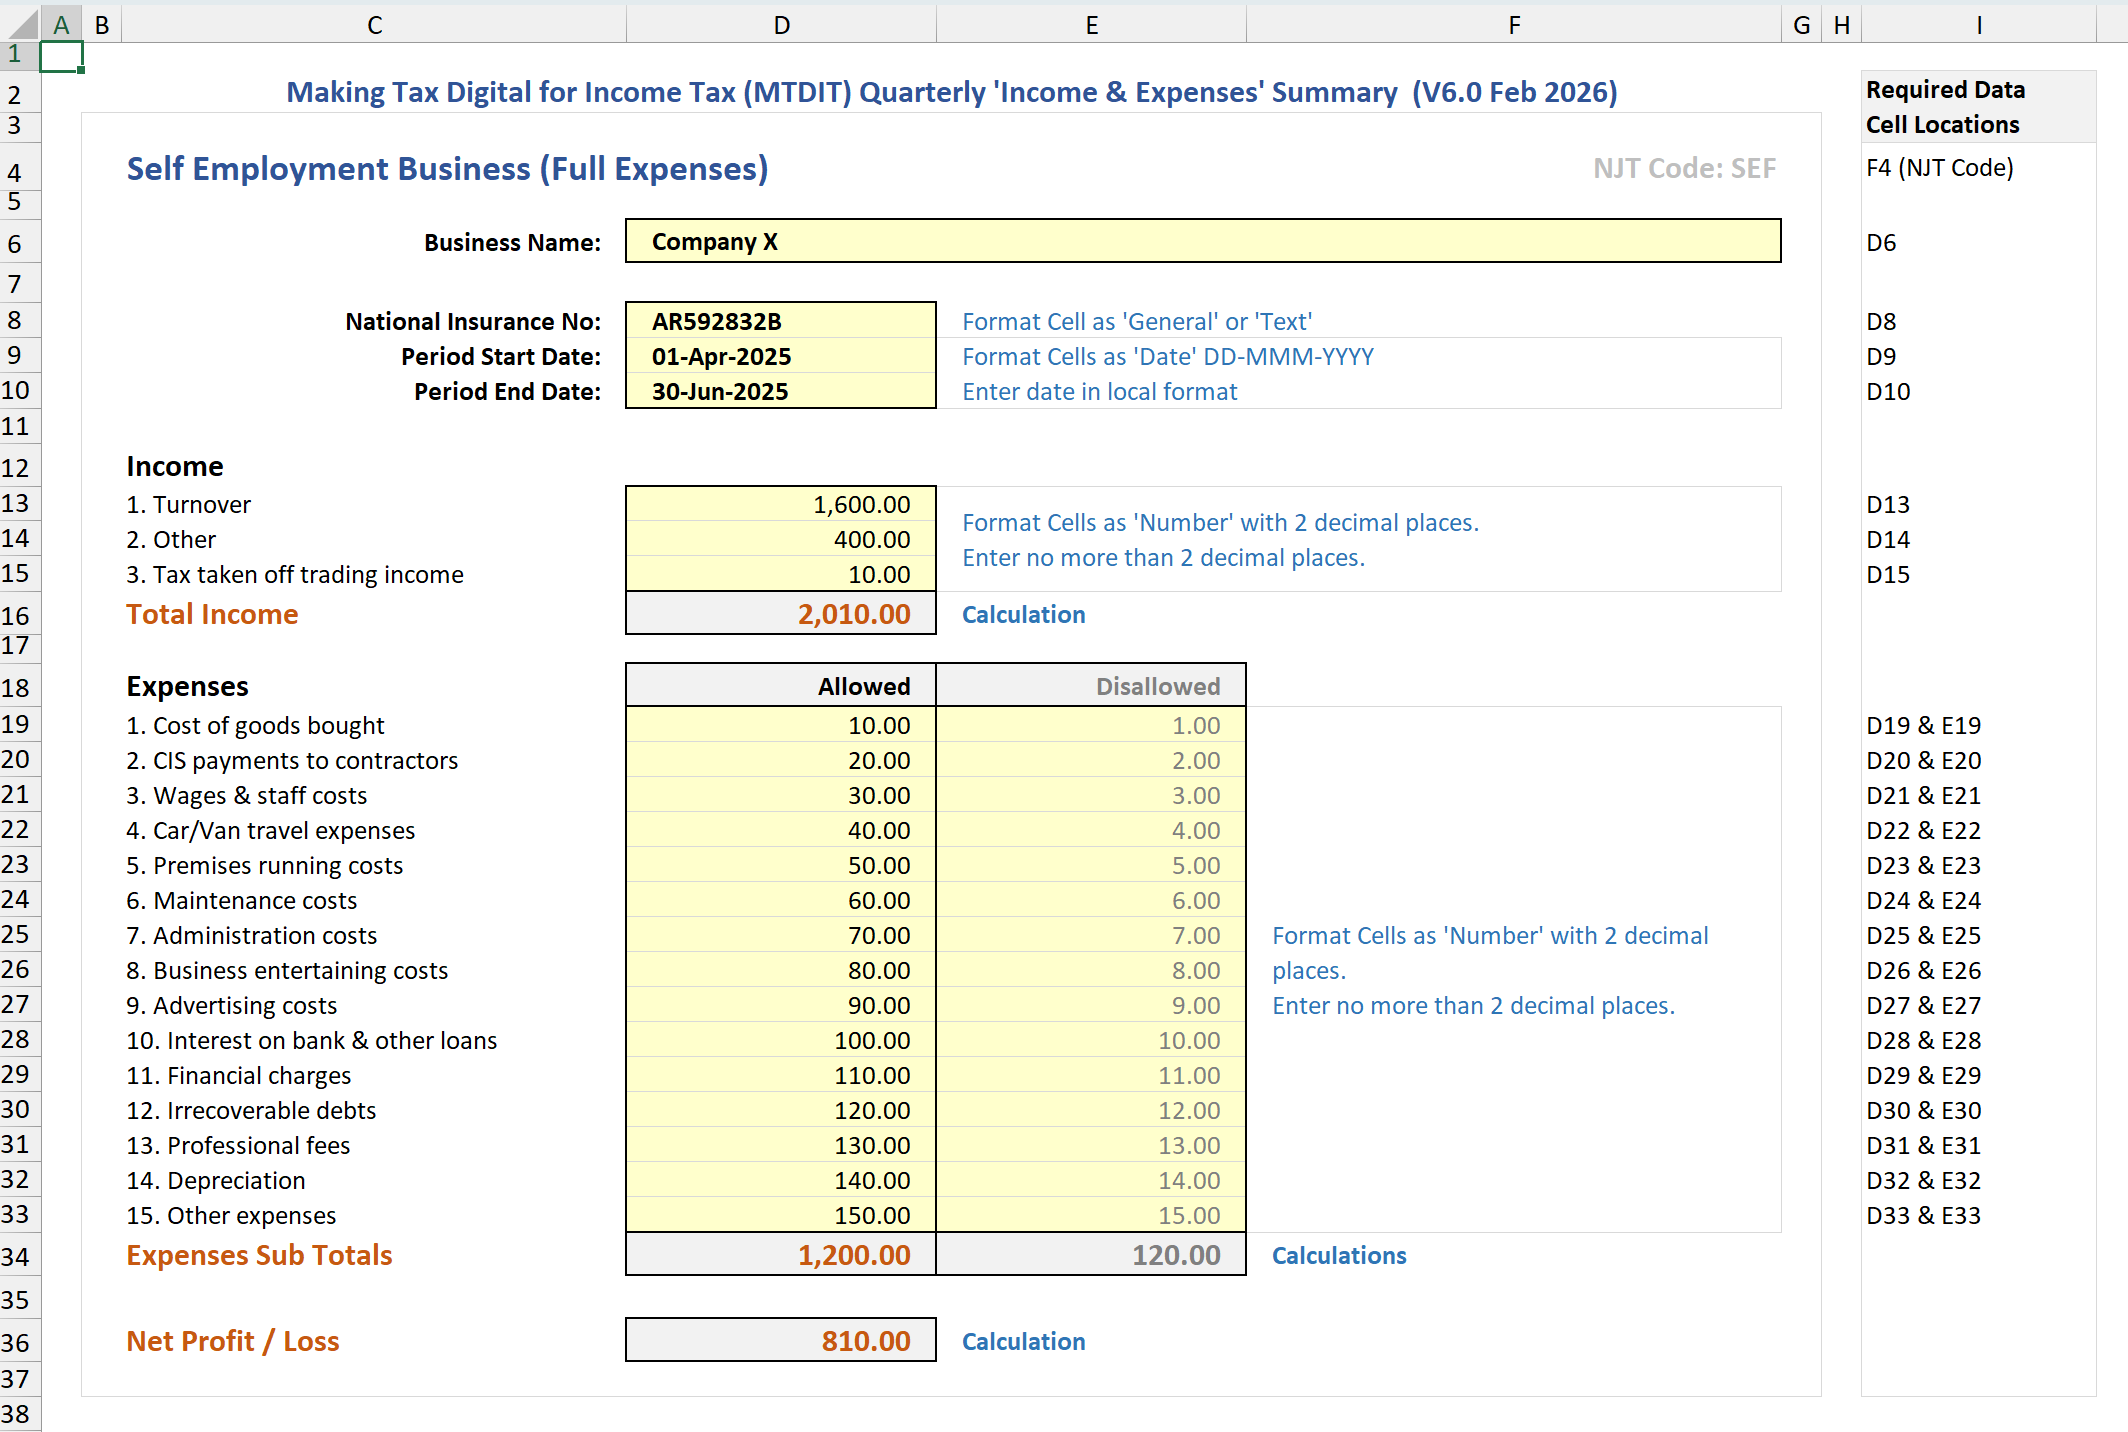Select the Business Name cell containing Company X
The image size is (2128, 1432).
point(1100,241)
